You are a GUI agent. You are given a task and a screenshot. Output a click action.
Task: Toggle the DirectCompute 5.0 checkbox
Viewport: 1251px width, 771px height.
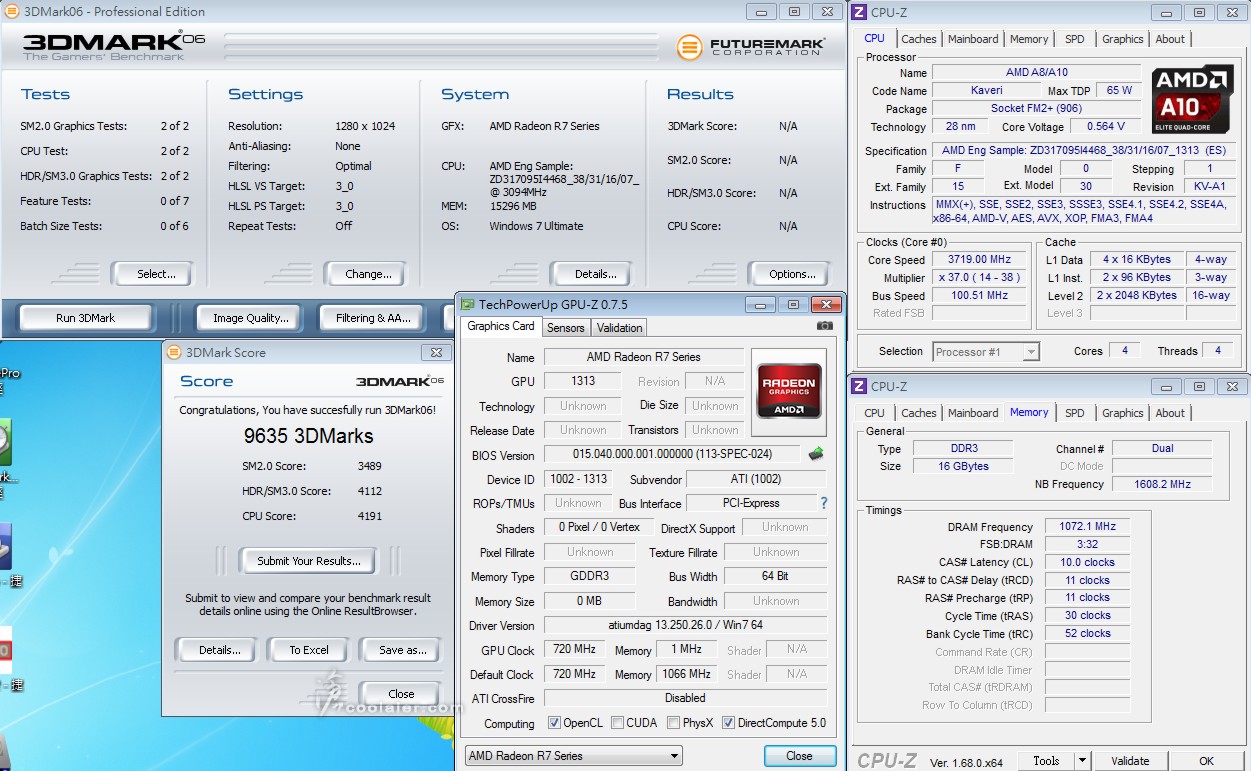click(x=728, y=723)
